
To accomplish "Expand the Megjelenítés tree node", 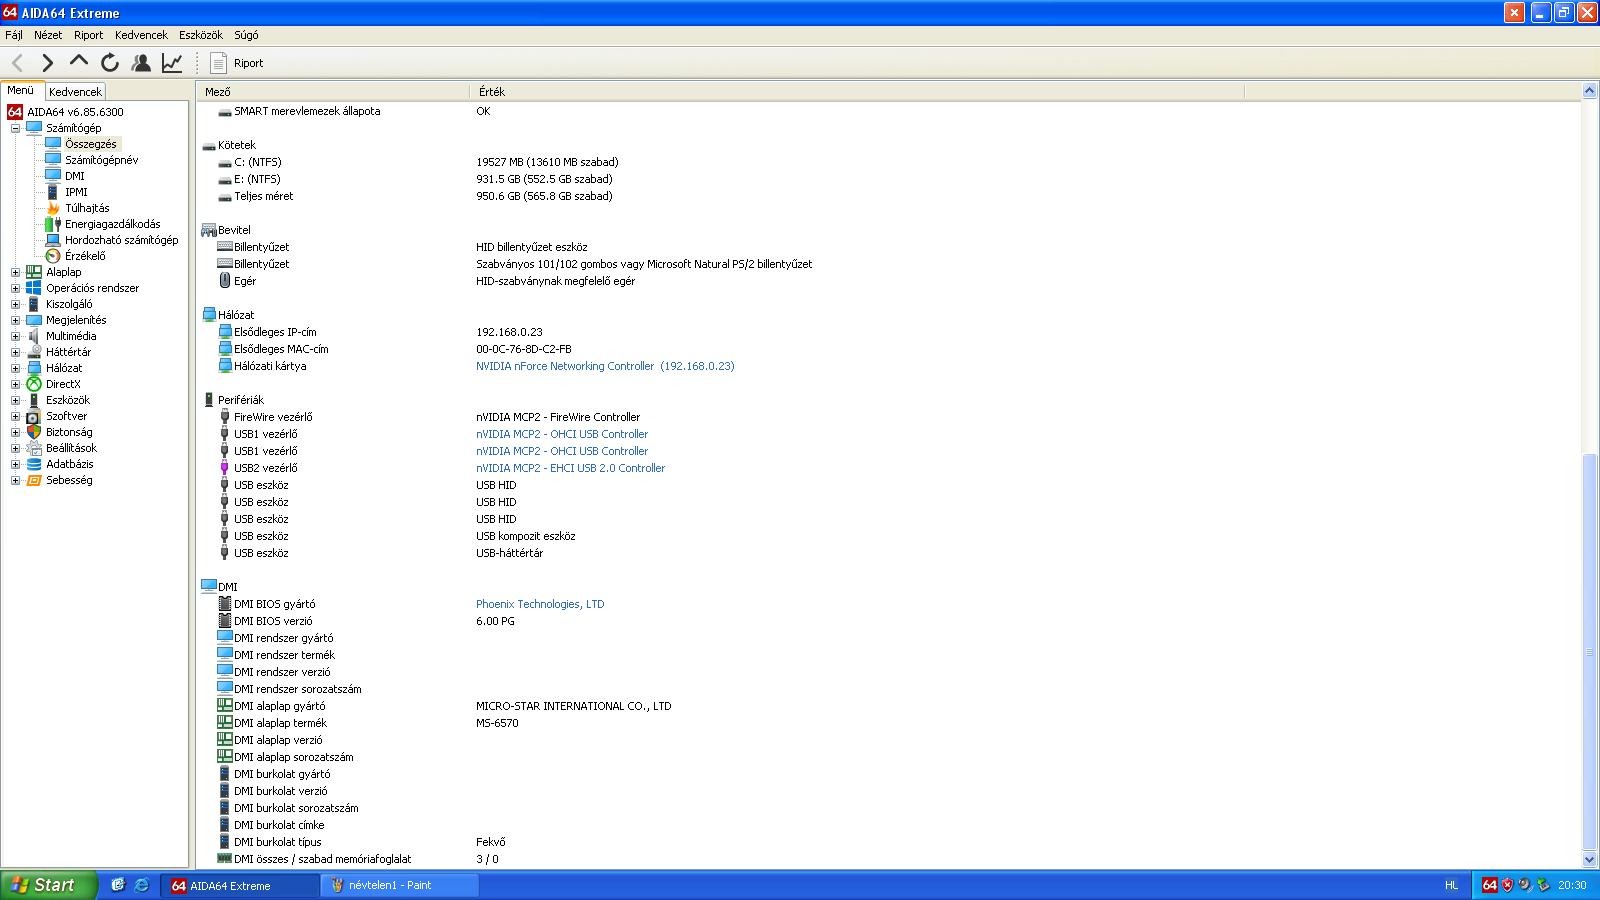I will 15,320.
